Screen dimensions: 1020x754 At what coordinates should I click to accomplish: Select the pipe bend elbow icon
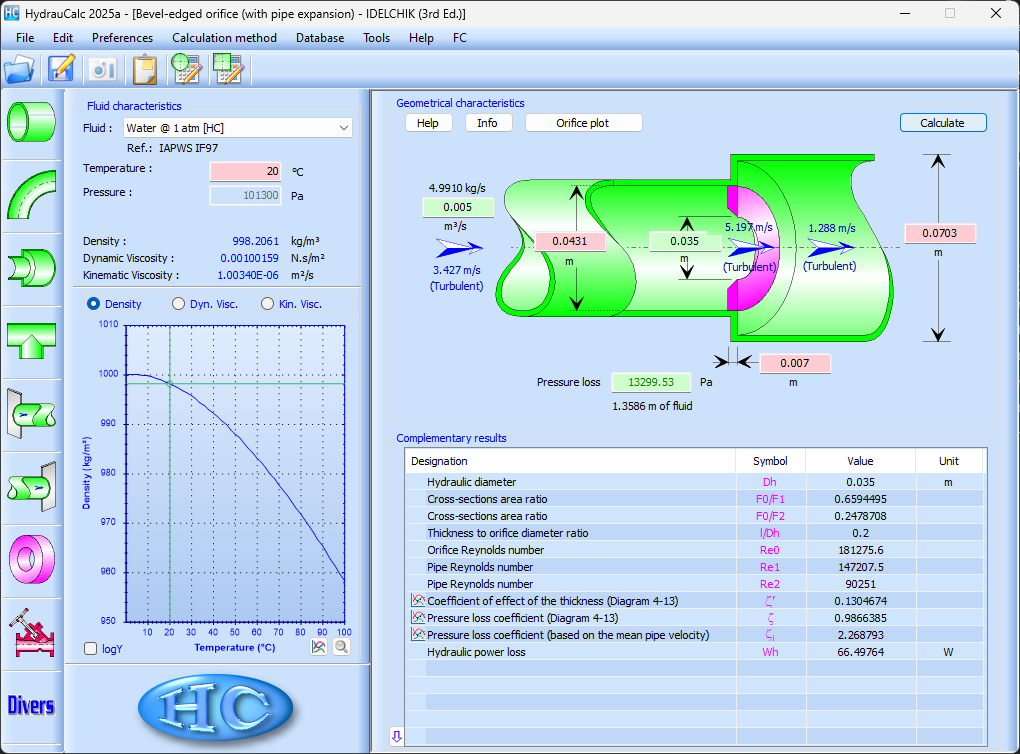click(31, 194)
